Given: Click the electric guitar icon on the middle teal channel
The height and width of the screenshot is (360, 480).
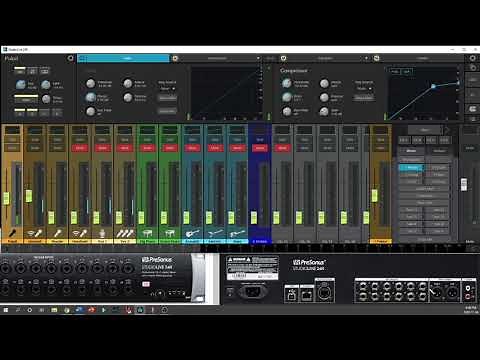Looking at the screenshot, I should coord(215,233).
